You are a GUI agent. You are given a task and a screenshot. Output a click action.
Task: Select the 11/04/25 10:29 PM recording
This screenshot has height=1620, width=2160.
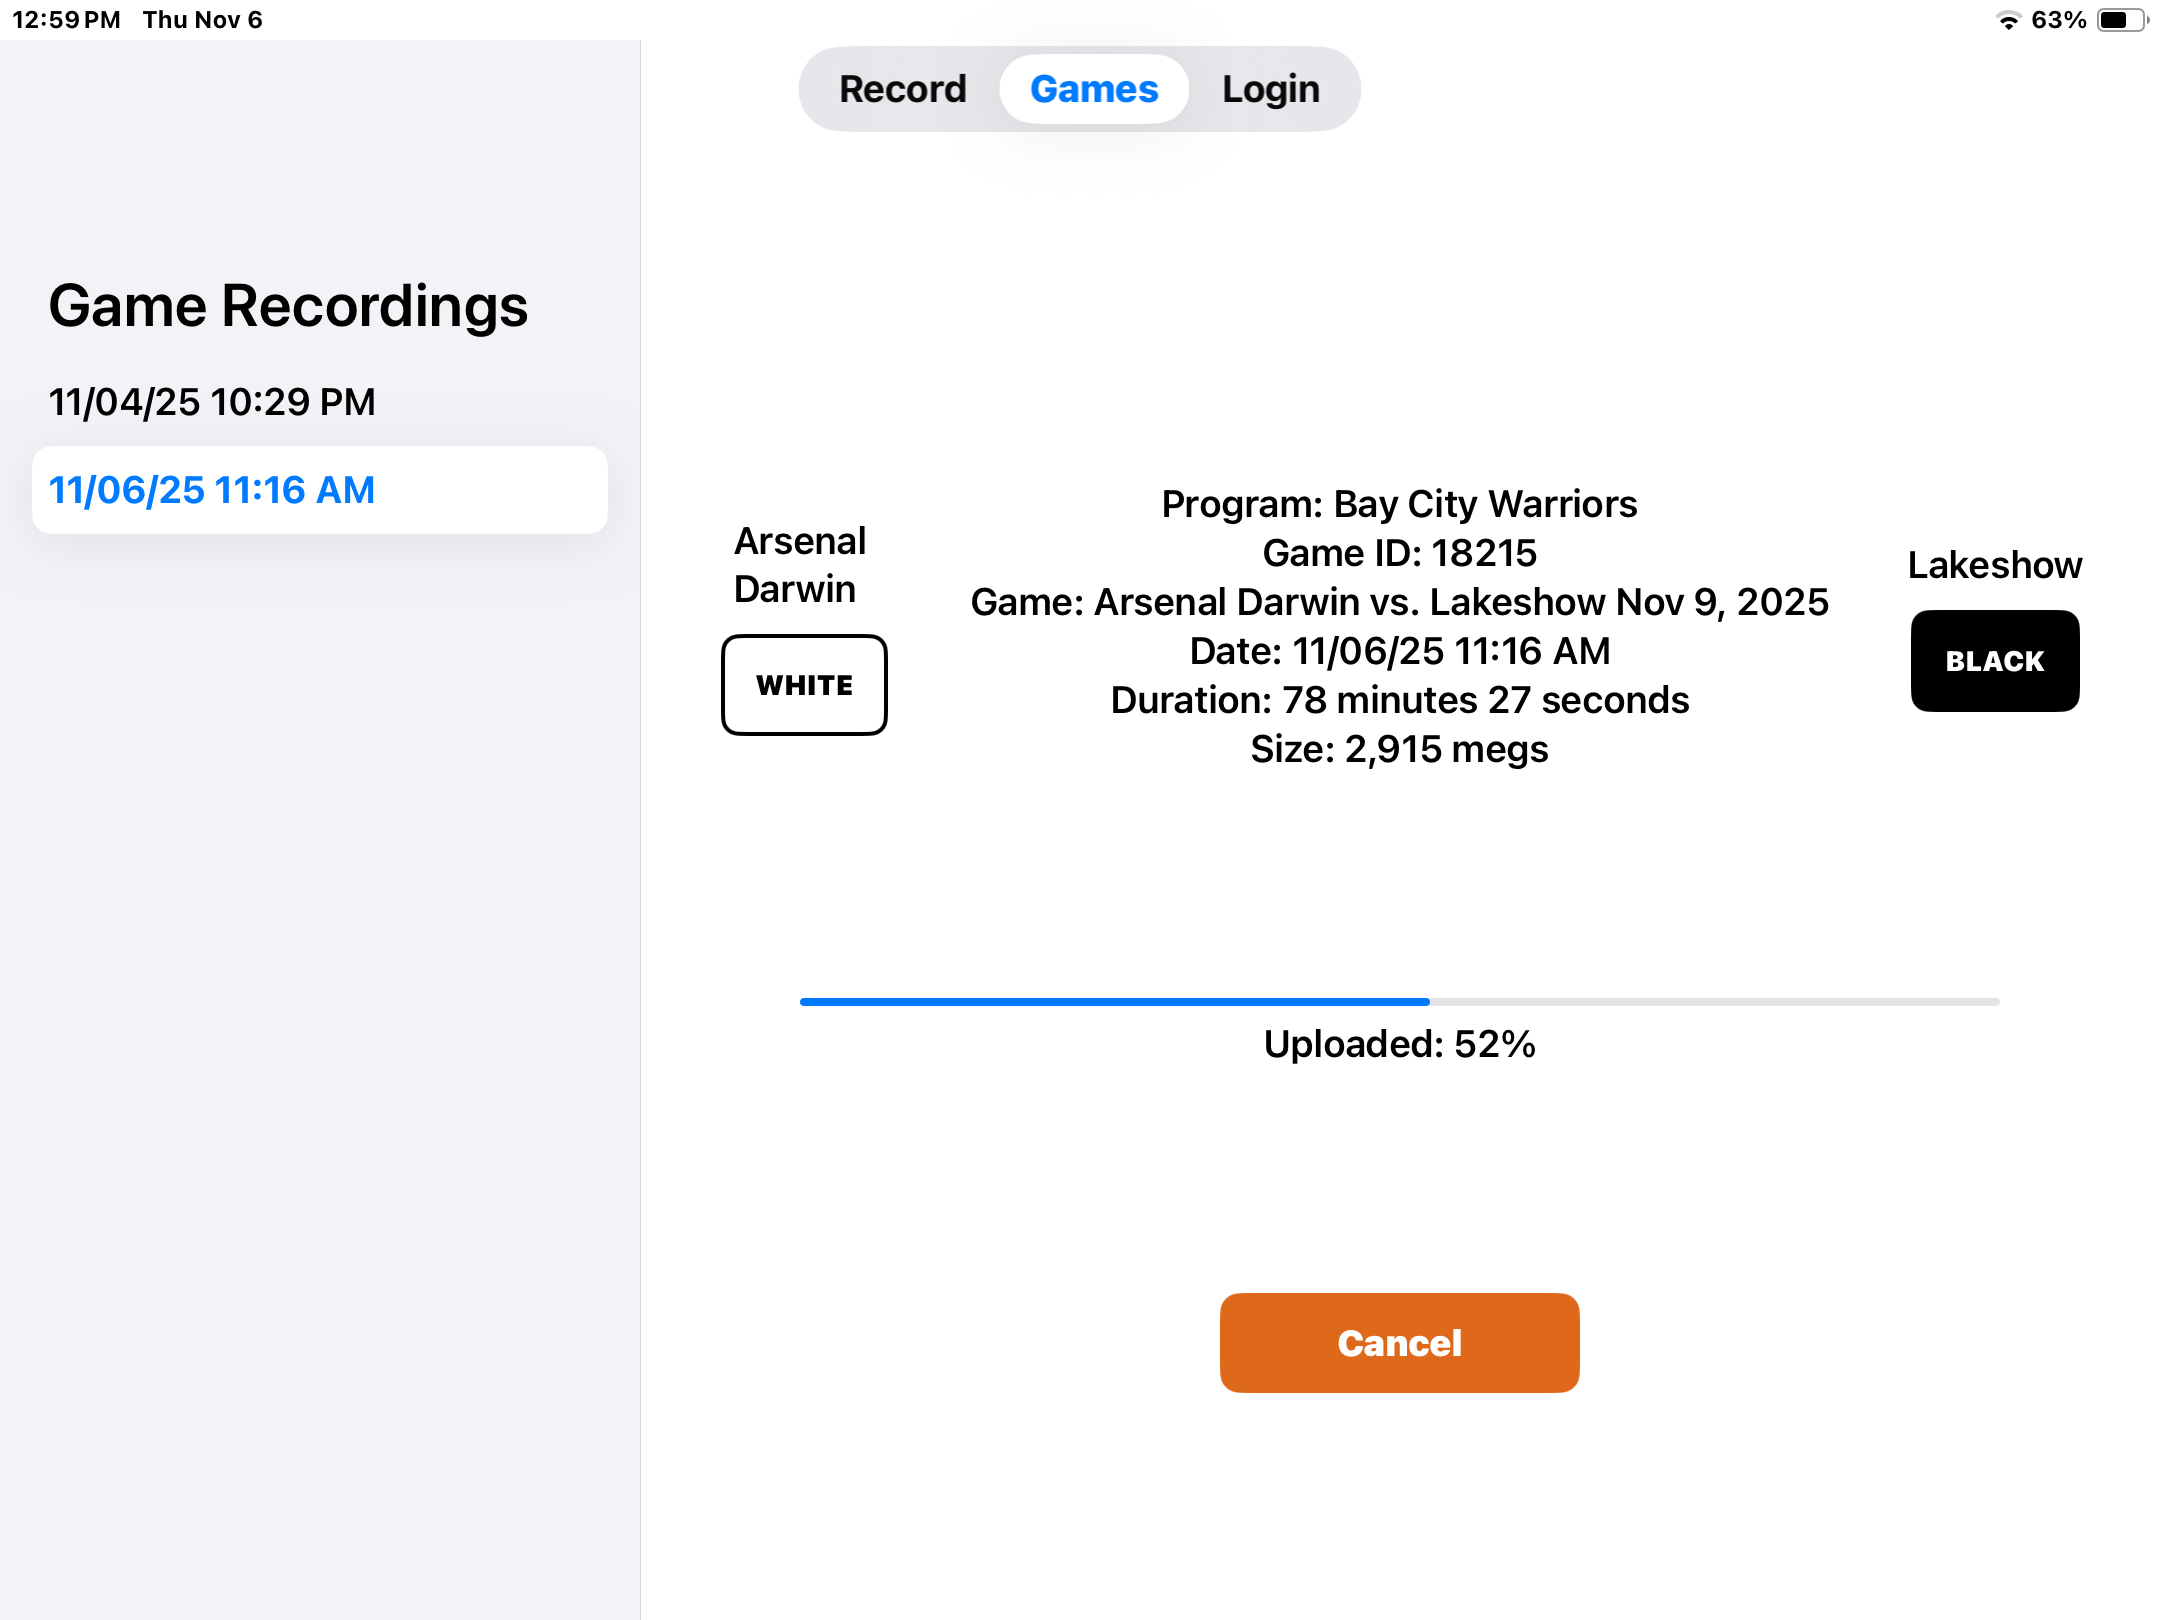pyautogui.click(x=212, y=402)
